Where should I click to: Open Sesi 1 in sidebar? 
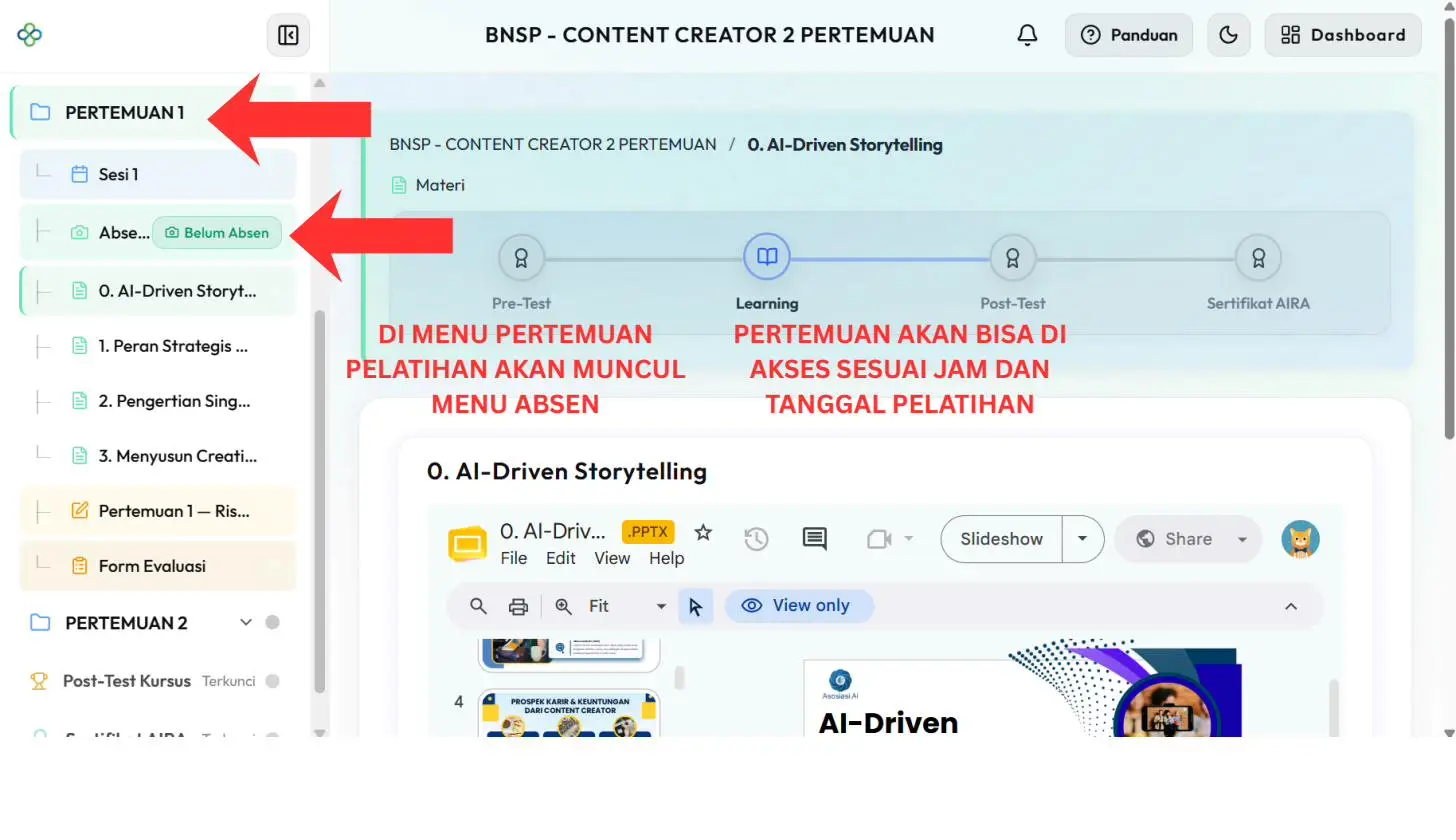[x=158, y=174]
